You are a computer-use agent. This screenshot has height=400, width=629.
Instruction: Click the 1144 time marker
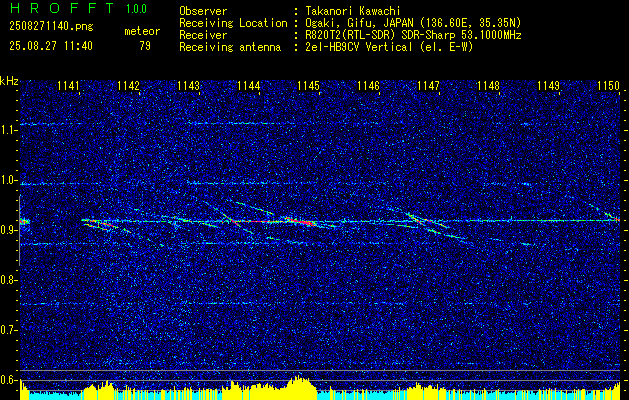tap(248, 85)
